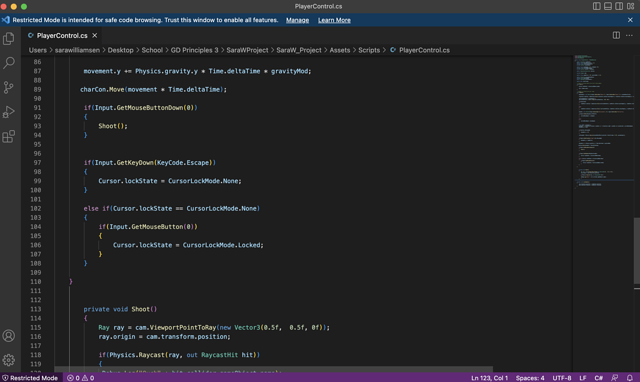Open notifications bell in status bar
This screenshot has width=640, height=382.
click(x=630, y=378)
